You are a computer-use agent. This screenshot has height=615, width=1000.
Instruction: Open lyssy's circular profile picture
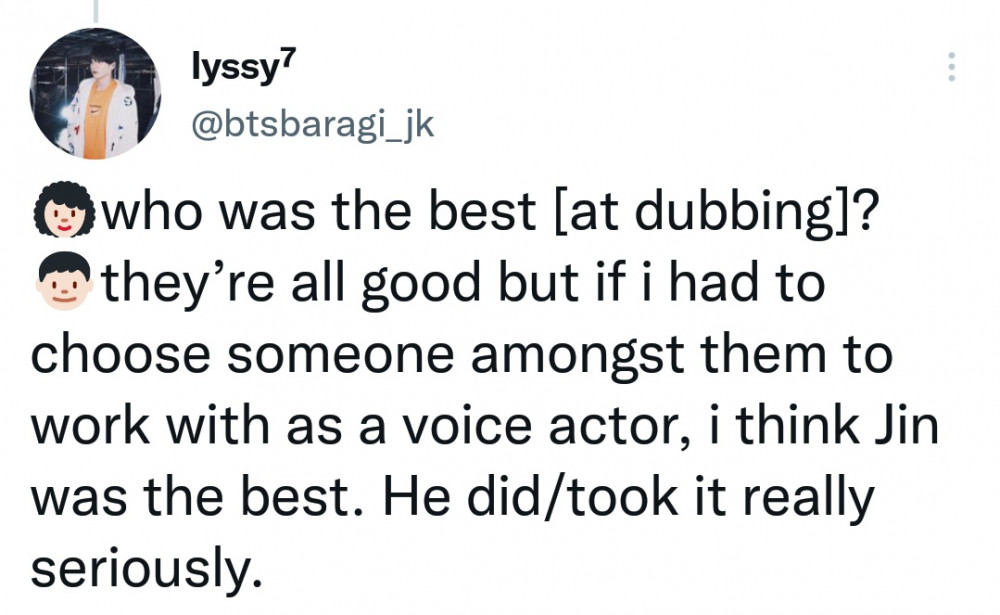pyautogui.click(x=95, y=93)
